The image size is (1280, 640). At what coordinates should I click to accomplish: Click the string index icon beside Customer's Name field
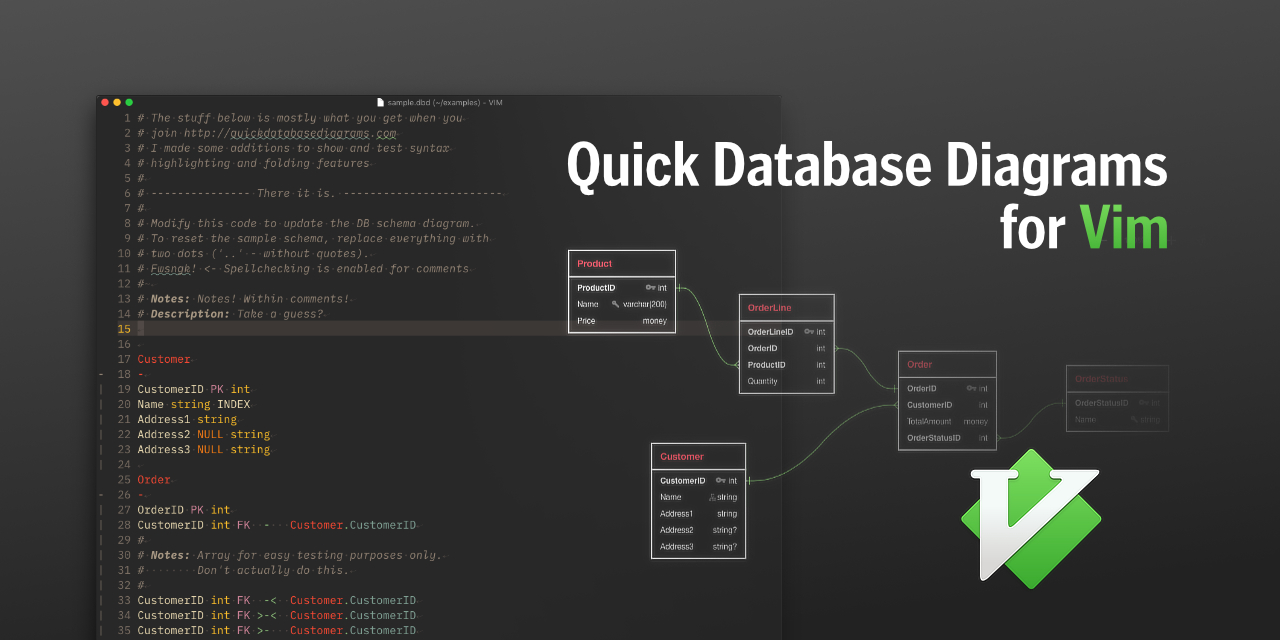tap(711, 497)
